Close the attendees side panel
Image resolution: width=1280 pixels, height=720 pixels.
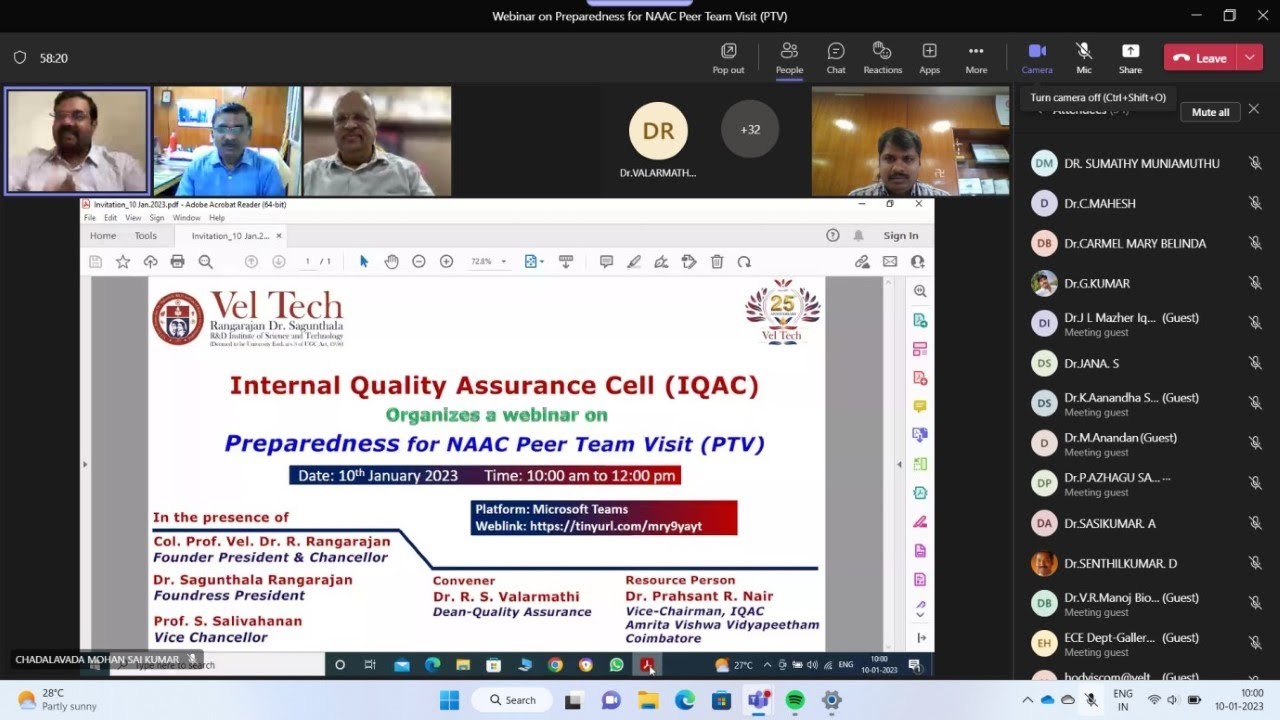(x=1254, y=109)
